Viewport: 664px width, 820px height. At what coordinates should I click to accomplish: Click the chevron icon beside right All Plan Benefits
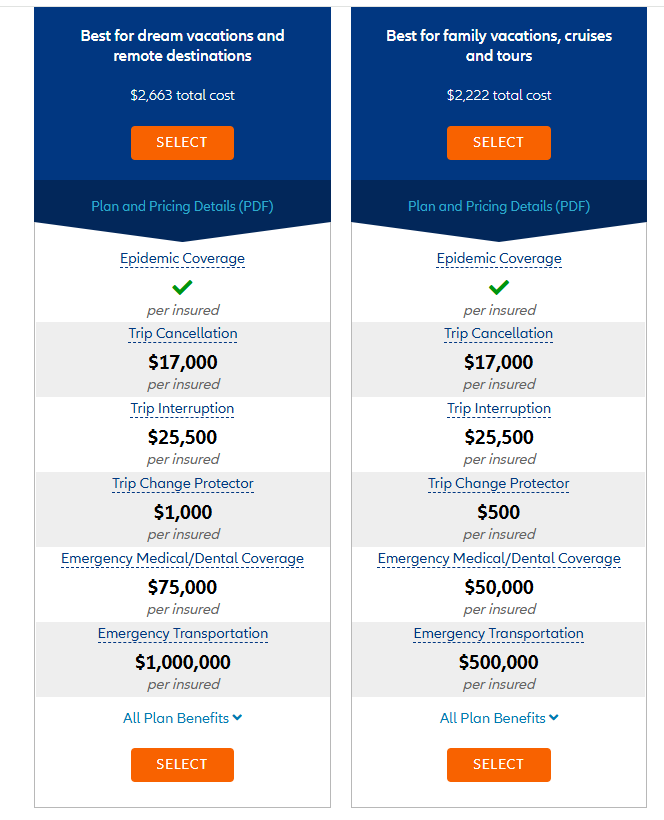click(x=554, y=718)
